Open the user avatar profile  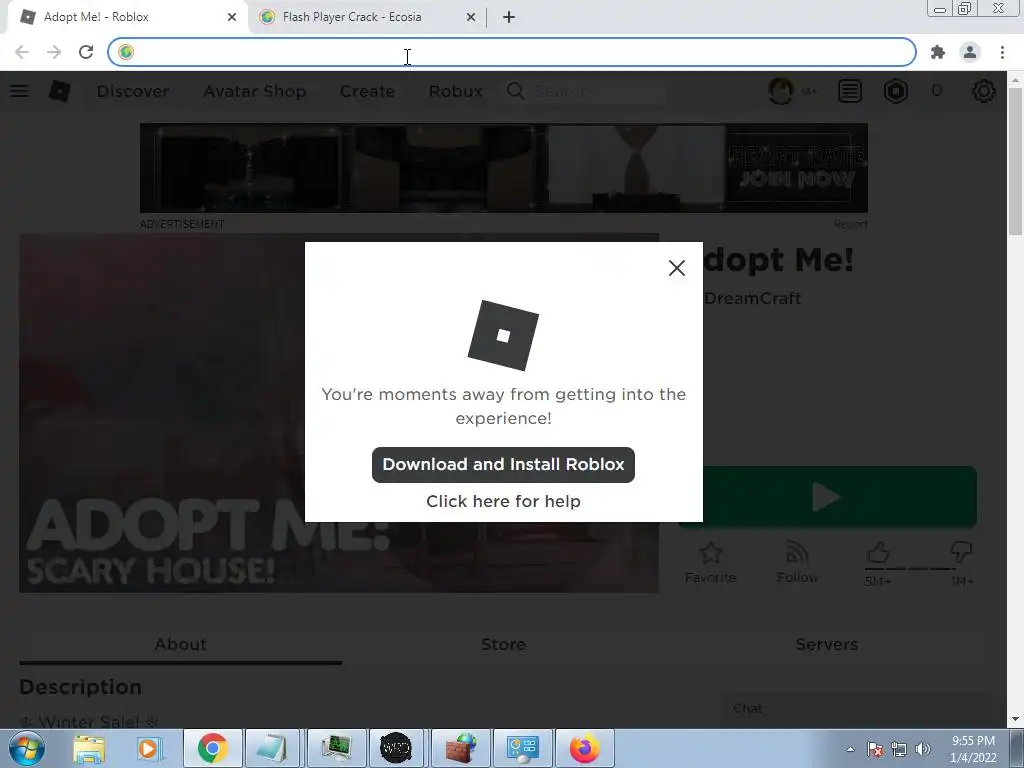tap(781, 91)
